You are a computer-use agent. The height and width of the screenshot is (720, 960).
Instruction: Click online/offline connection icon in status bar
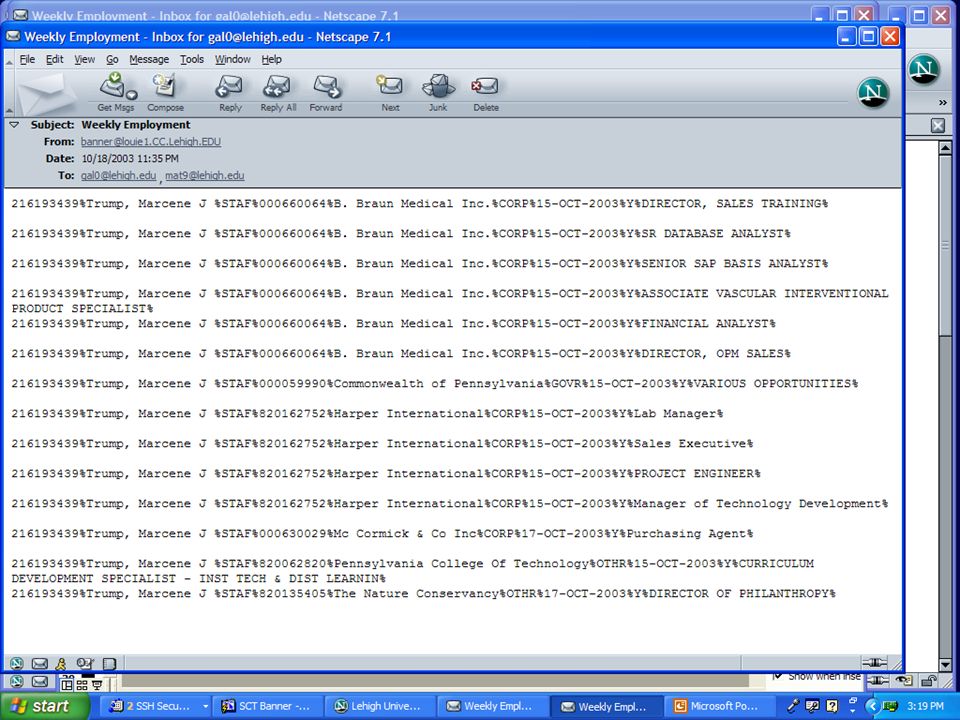coord(874,662)
